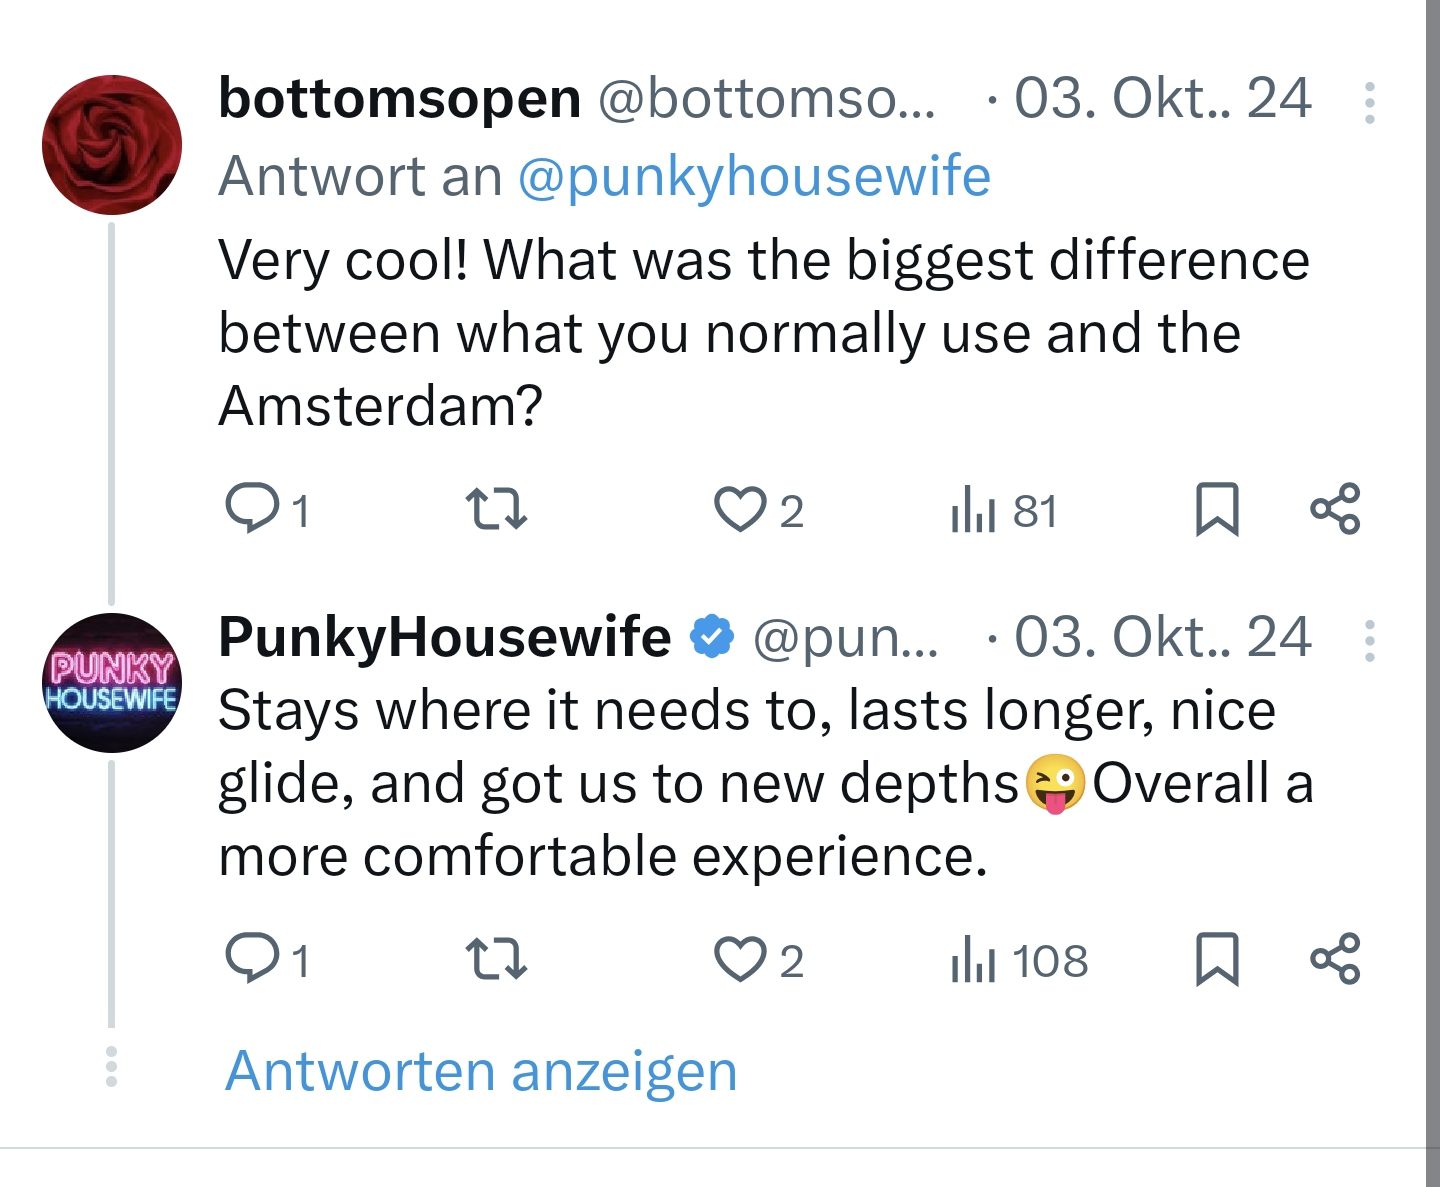Retweet PunkyHousewife's reply
Screen dimensions: 1440x1187
[497, 959]
